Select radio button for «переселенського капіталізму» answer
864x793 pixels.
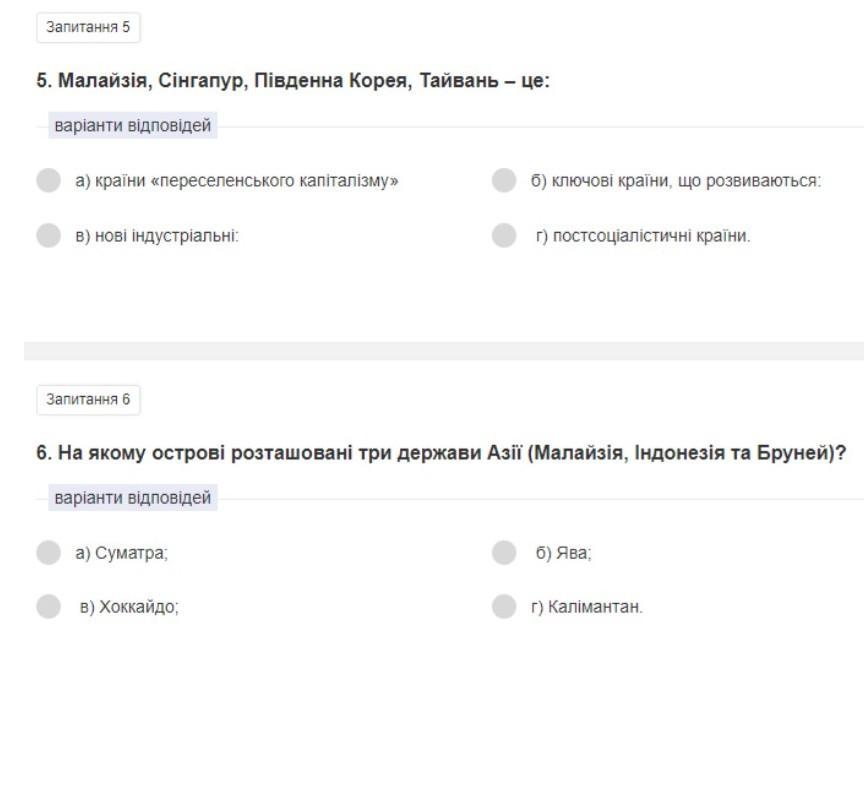tap(48, 181)
